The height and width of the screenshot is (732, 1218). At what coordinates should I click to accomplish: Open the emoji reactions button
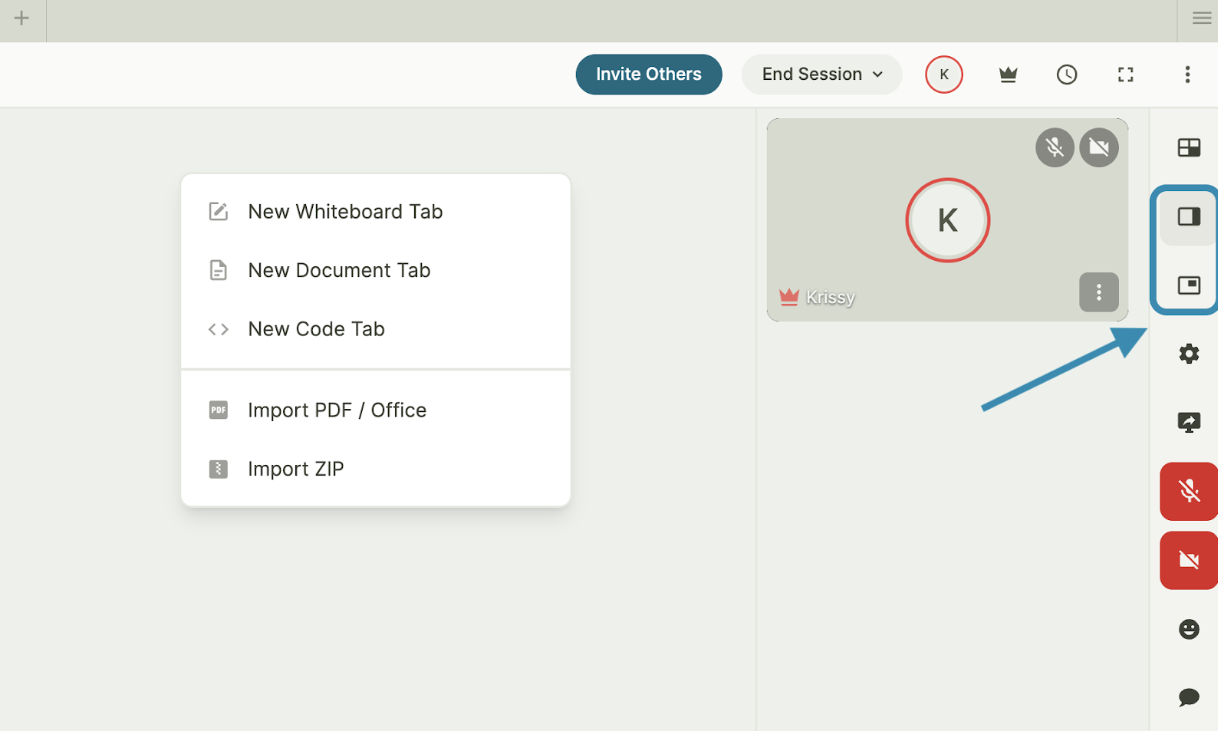coord(1189,629)
